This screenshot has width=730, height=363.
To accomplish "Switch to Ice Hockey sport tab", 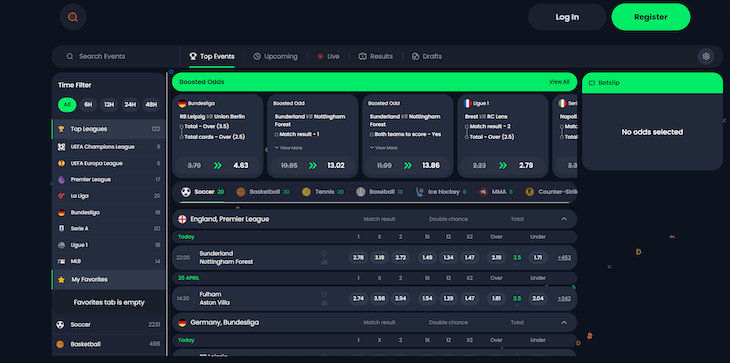I will pyautogui.click(x=440, y=192).
